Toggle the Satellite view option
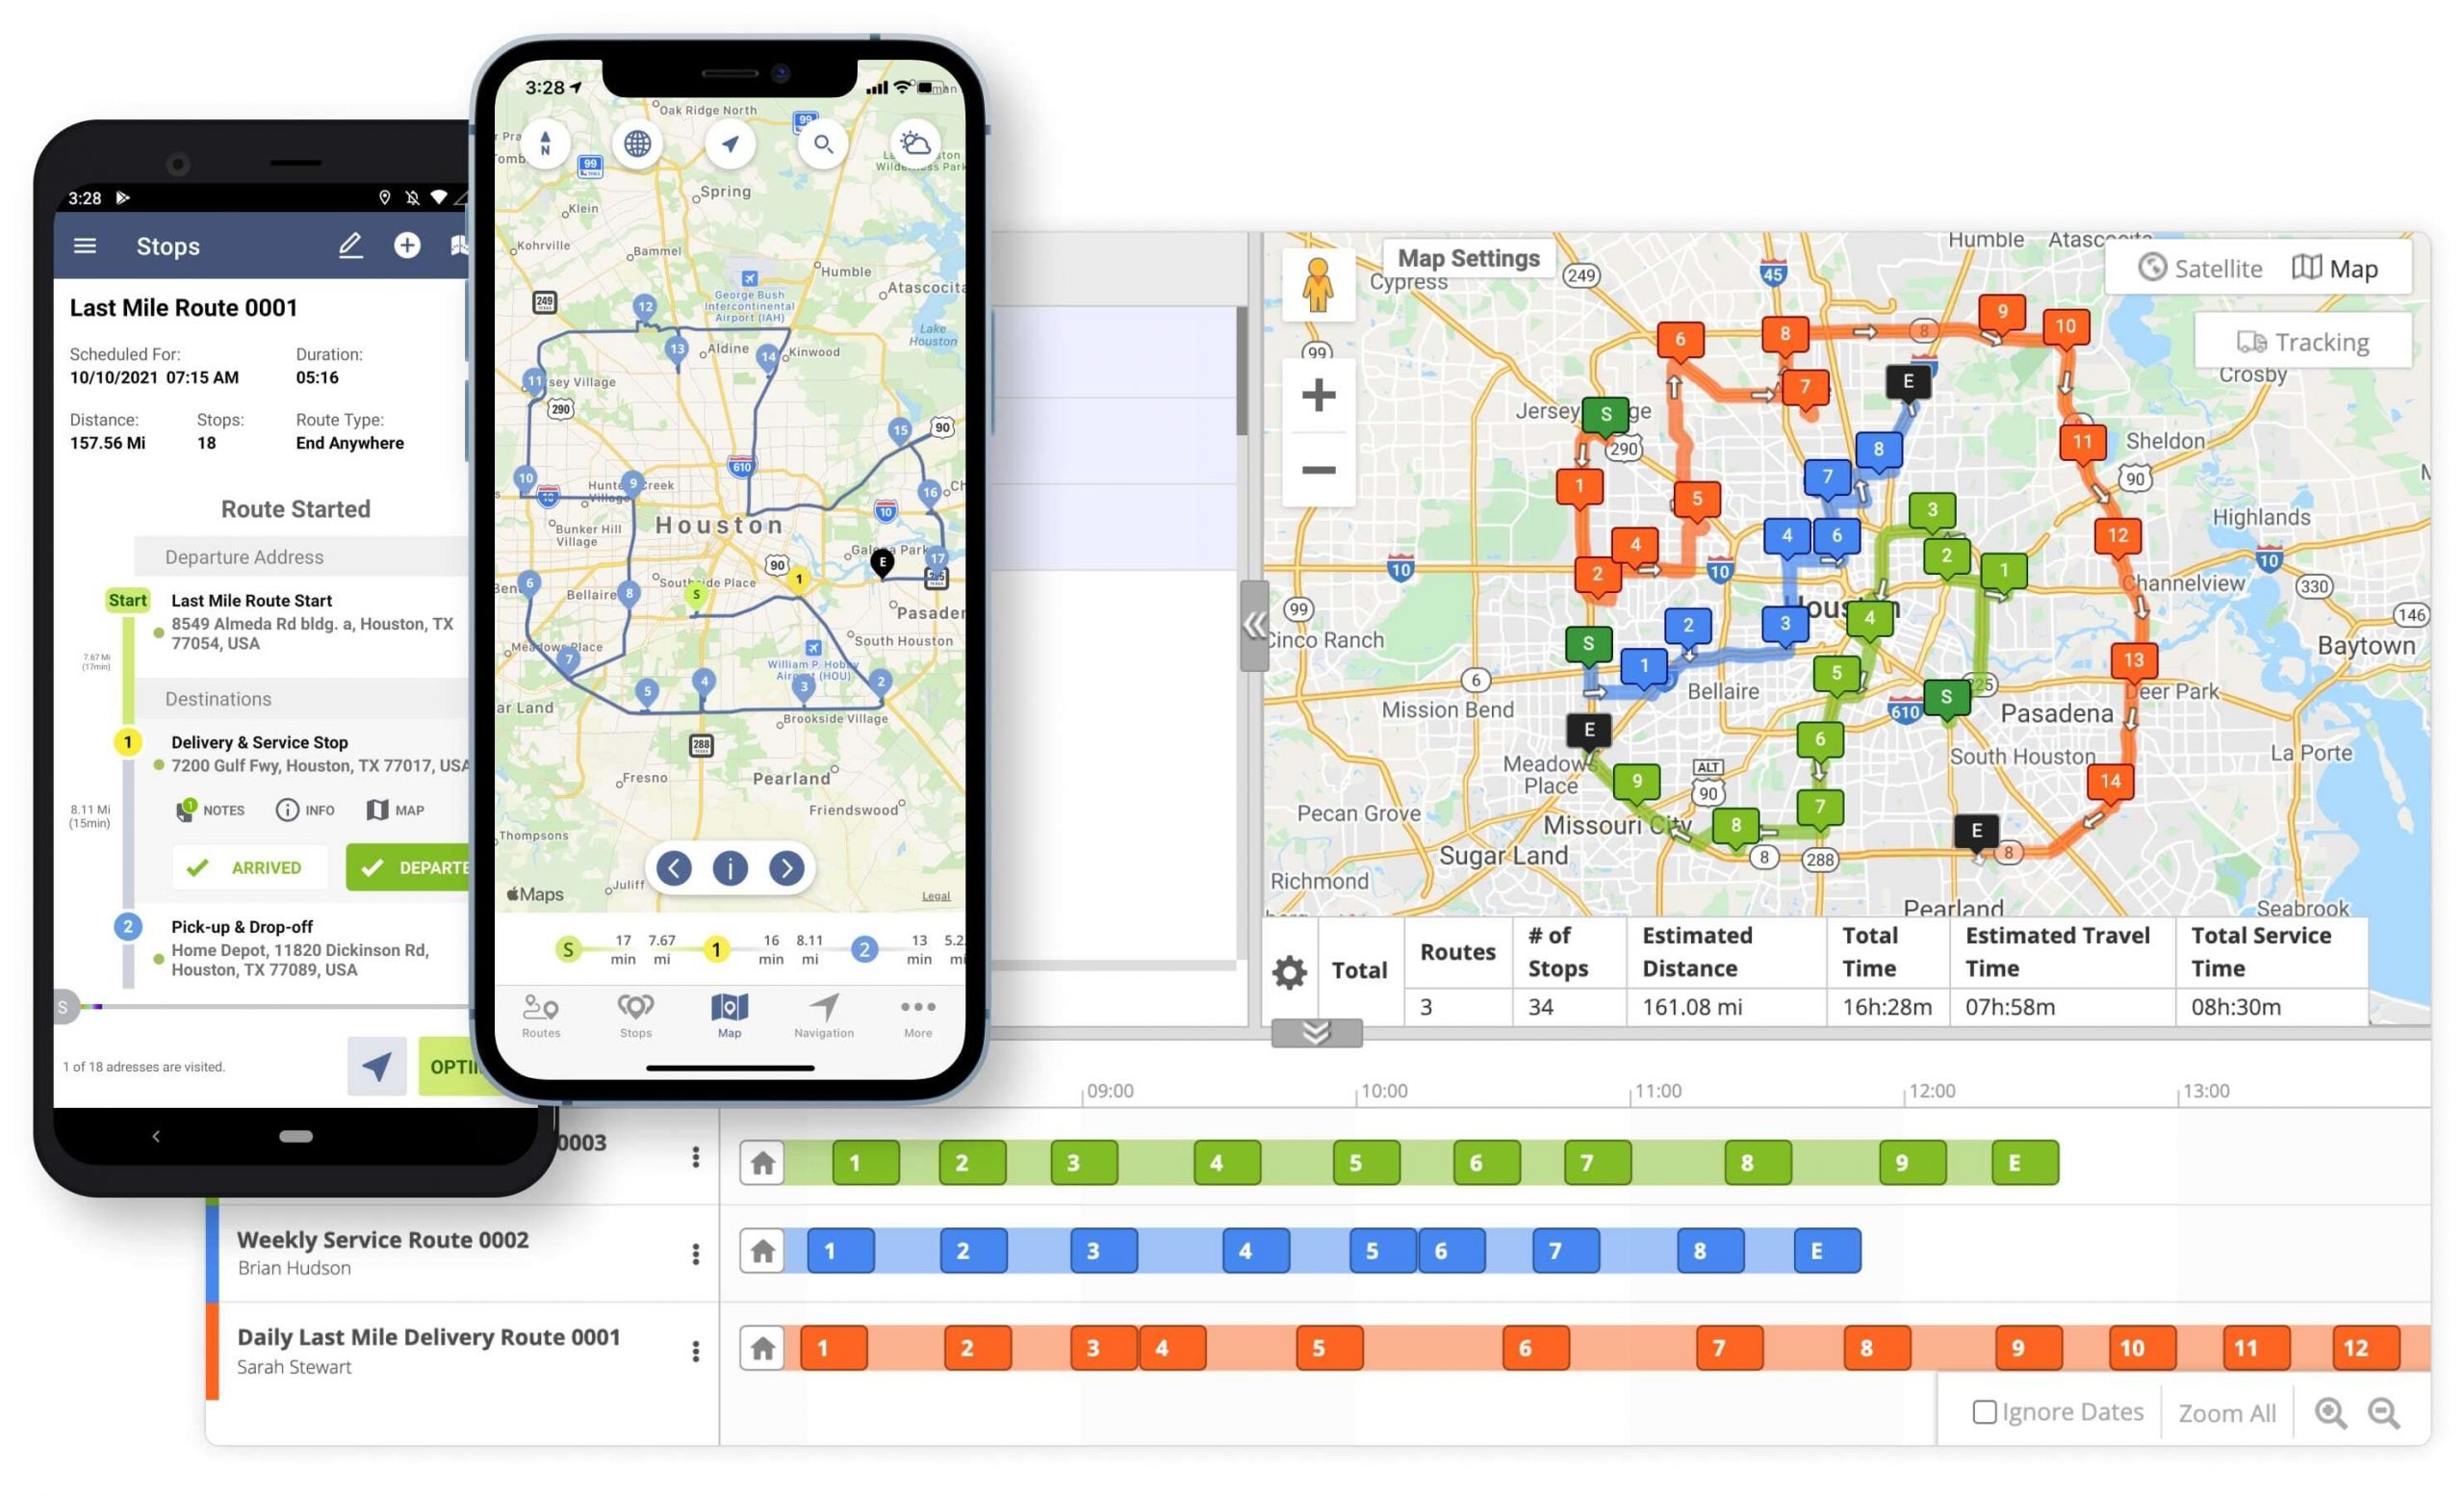The width and height of the screenshot is (2464, 1495). coord(2200,268)
